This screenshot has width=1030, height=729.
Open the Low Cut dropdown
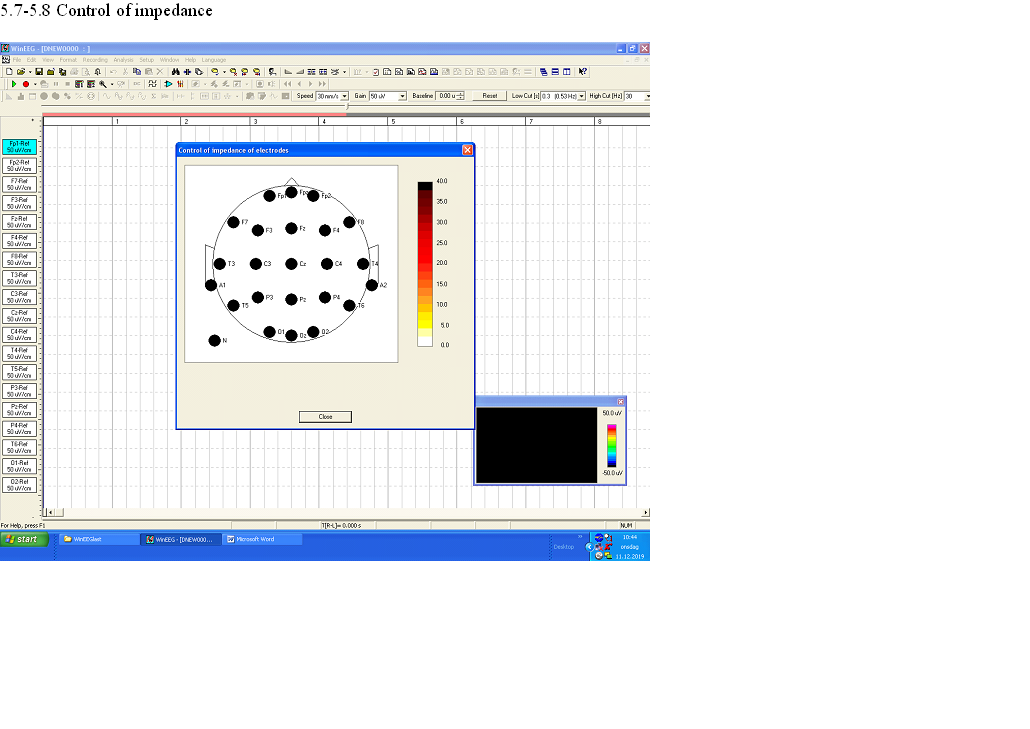point(581,96)
